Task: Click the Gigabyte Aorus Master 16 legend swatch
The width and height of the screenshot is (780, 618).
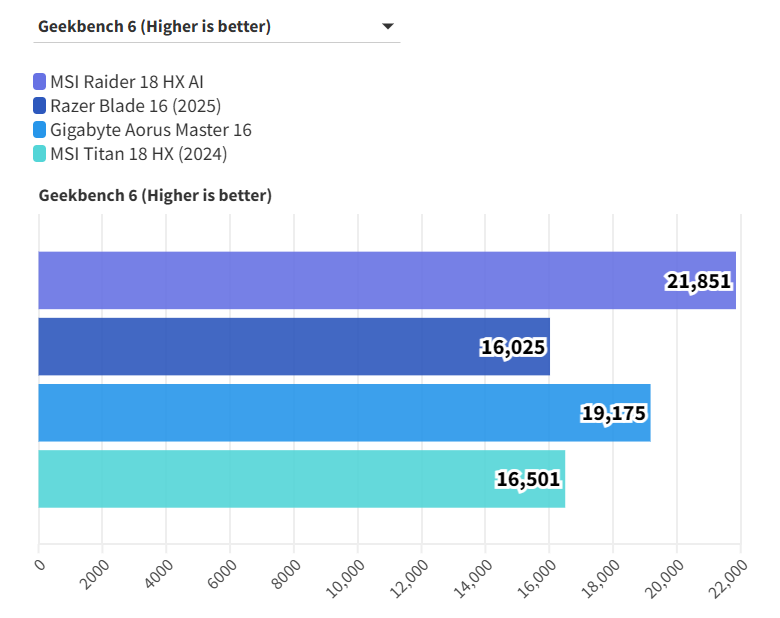Action: [39, 129]
